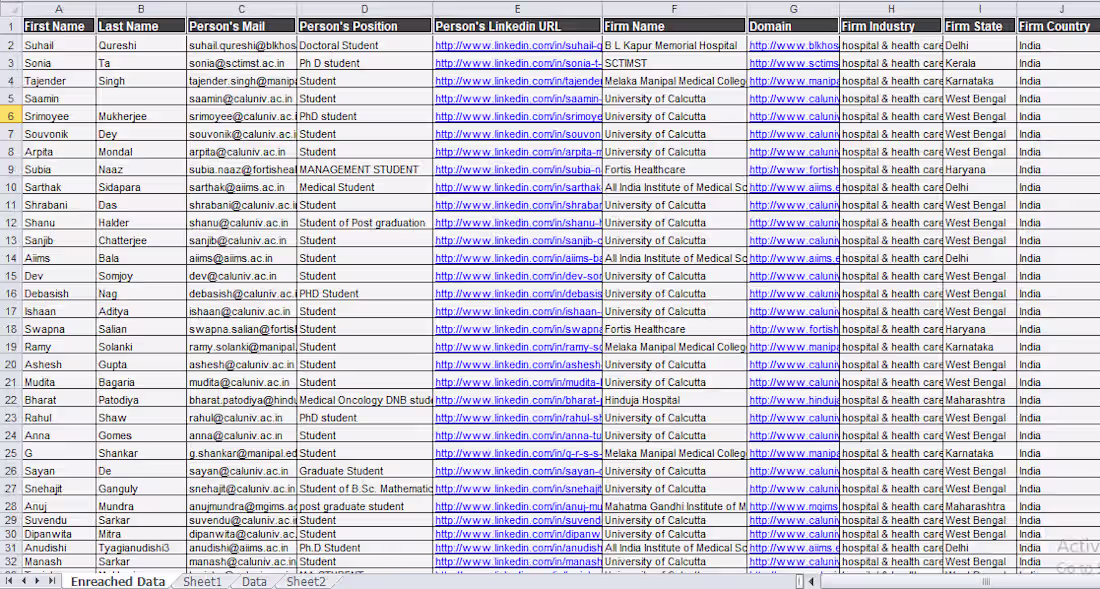Click the 'Firm Industry' header cell

(891, 26)
